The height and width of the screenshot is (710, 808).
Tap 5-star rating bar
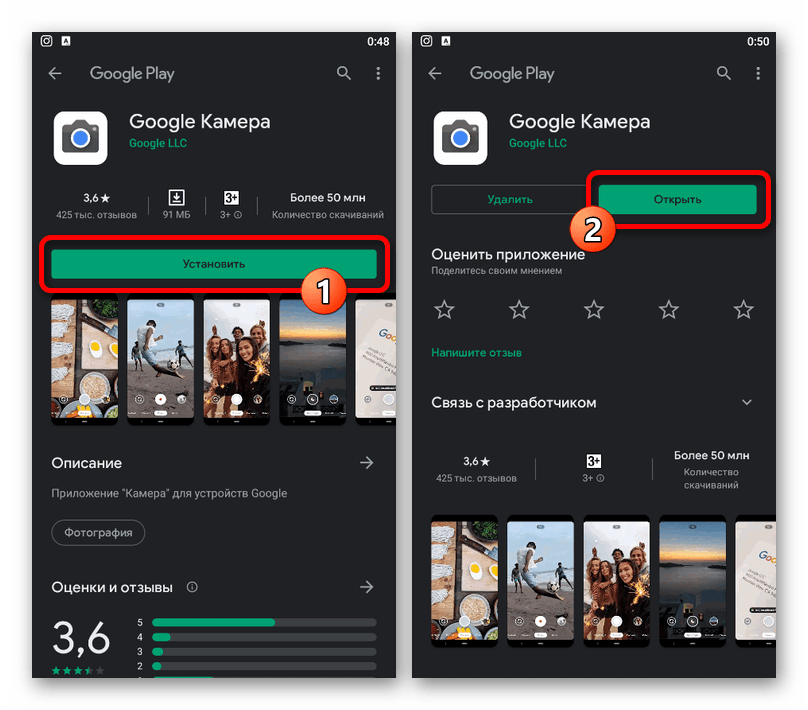click(x=264, y=622)
